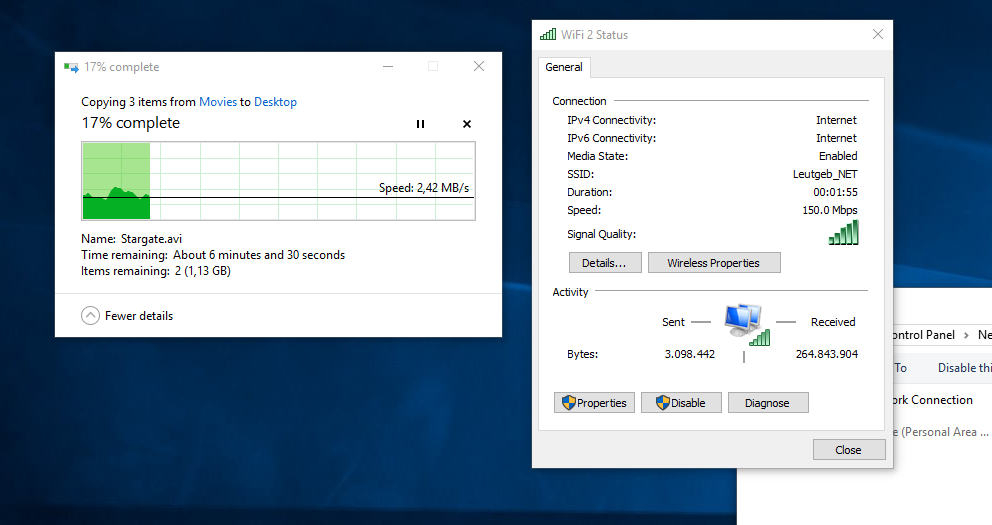Collapse details with Fewer details chevron

coord(90,316)
